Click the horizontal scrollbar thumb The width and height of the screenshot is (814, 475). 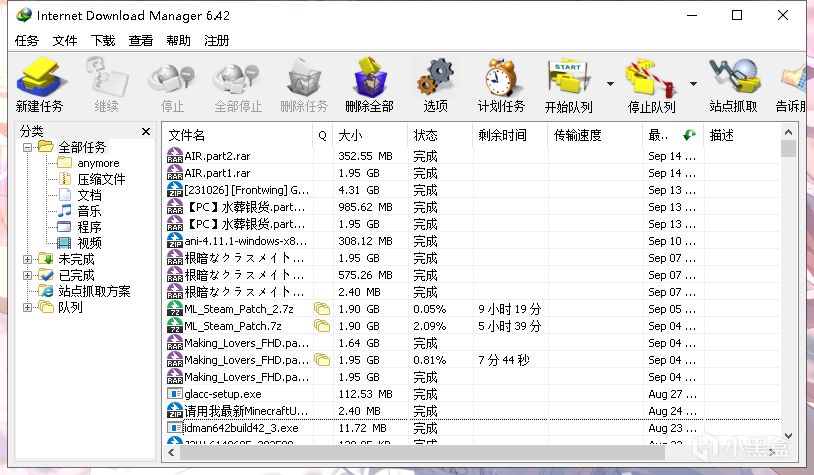coord(423,453)
